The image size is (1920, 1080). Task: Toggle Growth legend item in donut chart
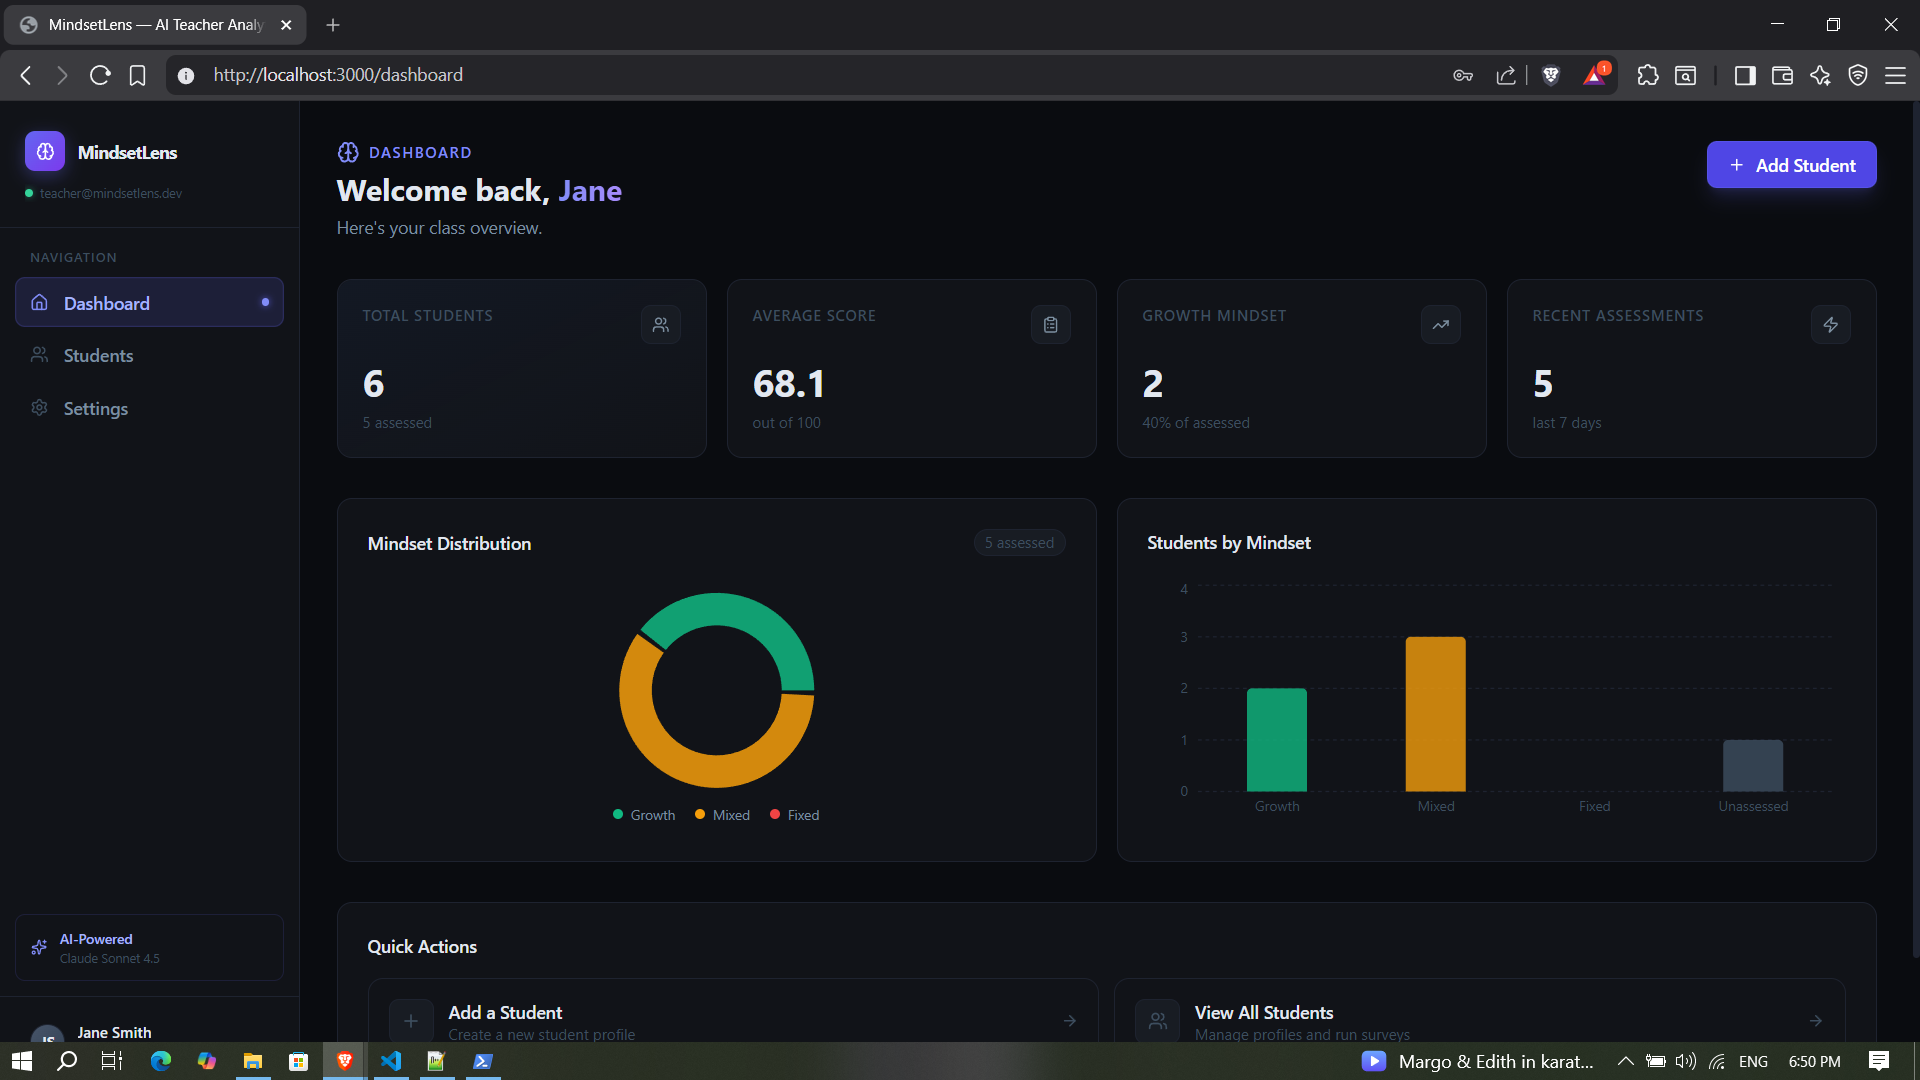pyautogui.click(x=644, y=815)
